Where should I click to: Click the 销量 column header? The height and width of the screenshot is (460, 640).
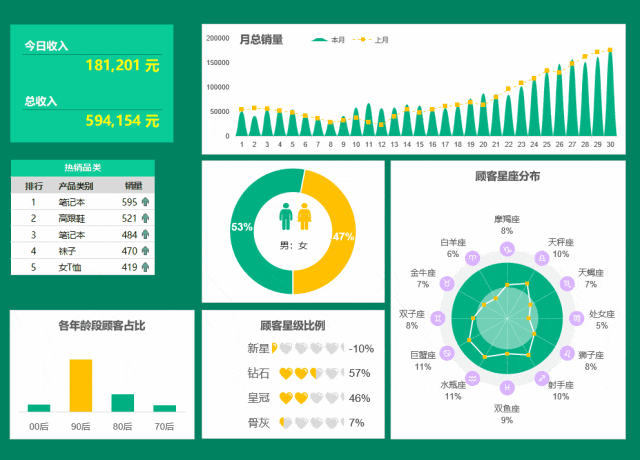(133, 186)
